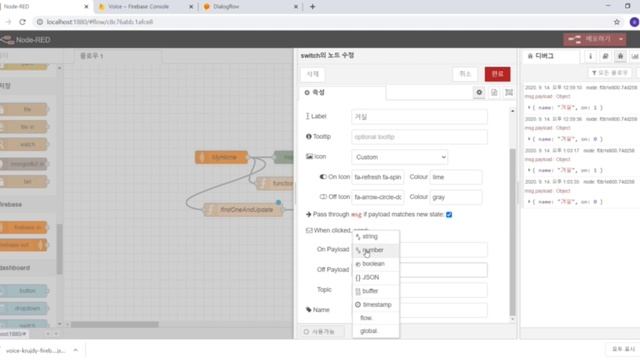Click the new tab plus icon
This screenshot has height=360, width=640.
312,7
